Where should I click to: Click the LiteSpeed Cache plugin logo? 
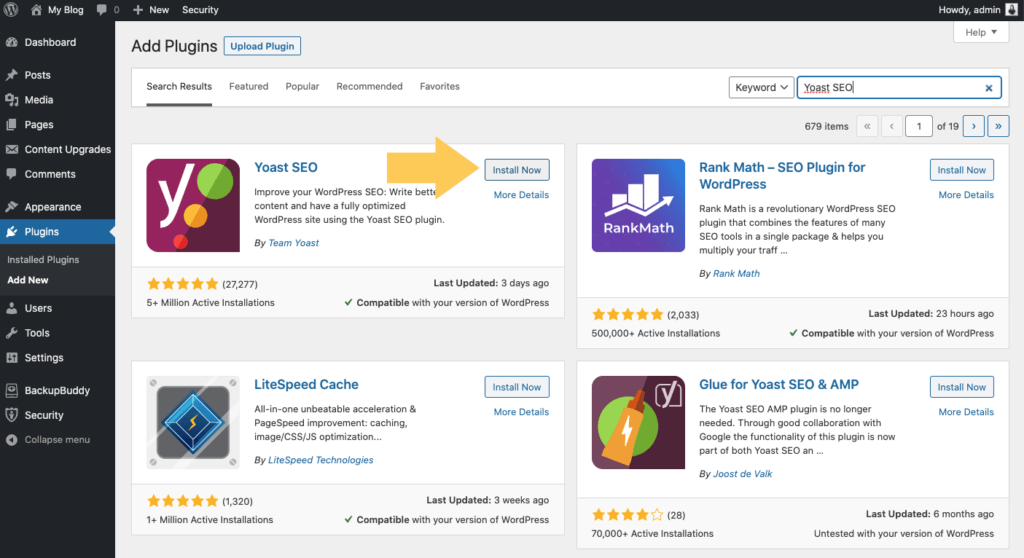(x=193, y=422)
